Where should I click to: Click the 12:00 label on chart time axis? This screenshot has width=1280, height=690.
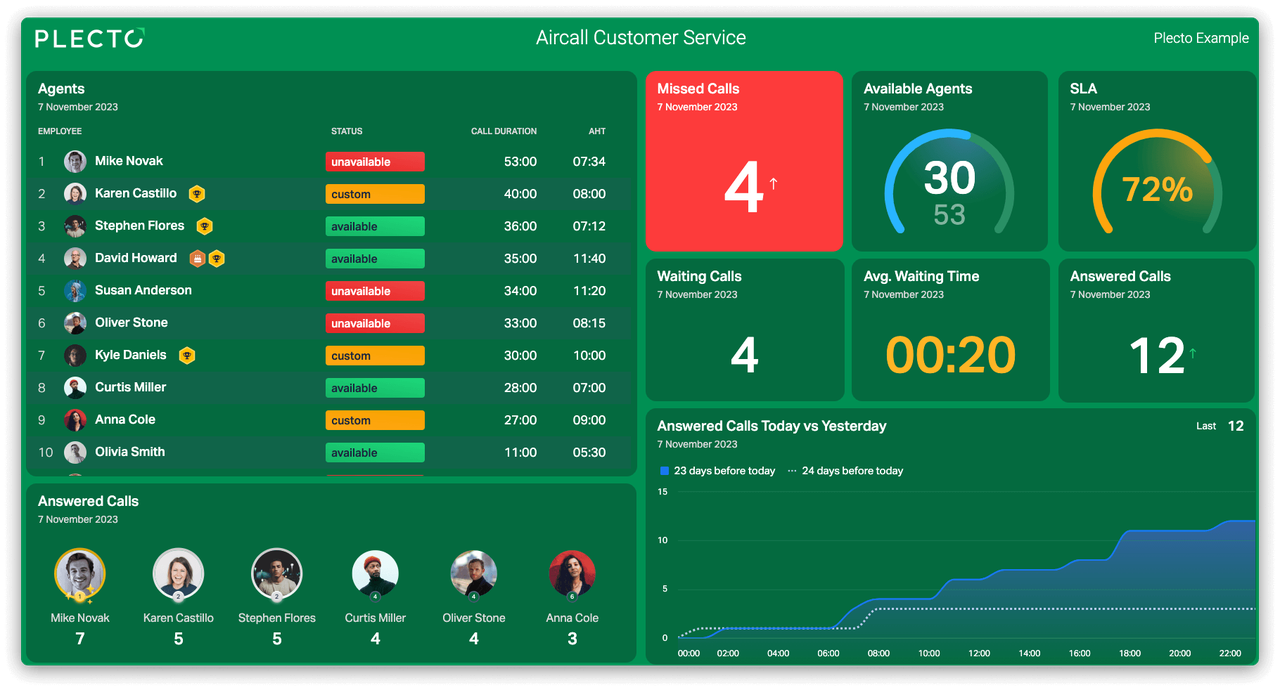pos(979,653)
